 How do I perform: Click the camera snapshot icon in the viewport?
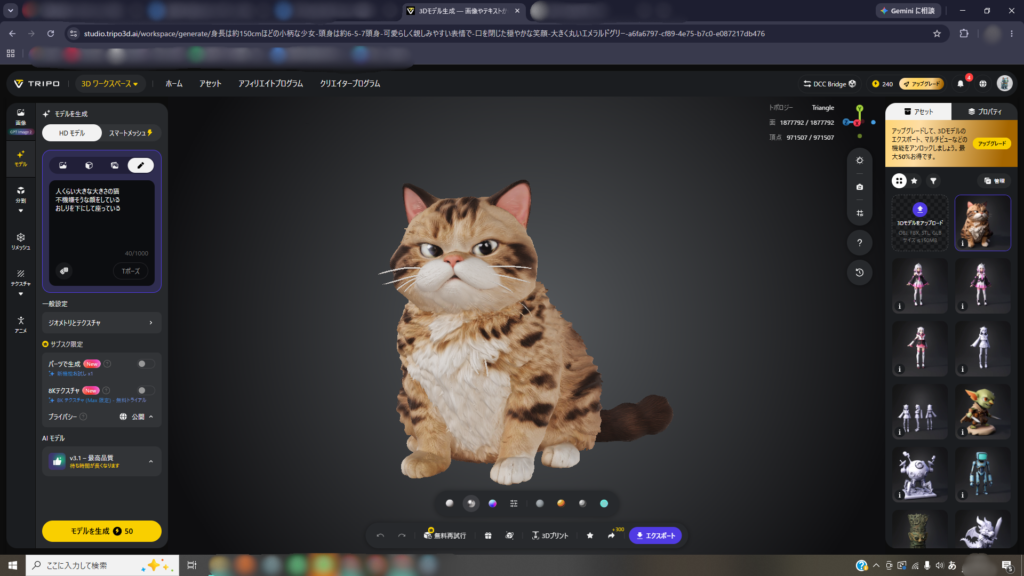(859, 187)
